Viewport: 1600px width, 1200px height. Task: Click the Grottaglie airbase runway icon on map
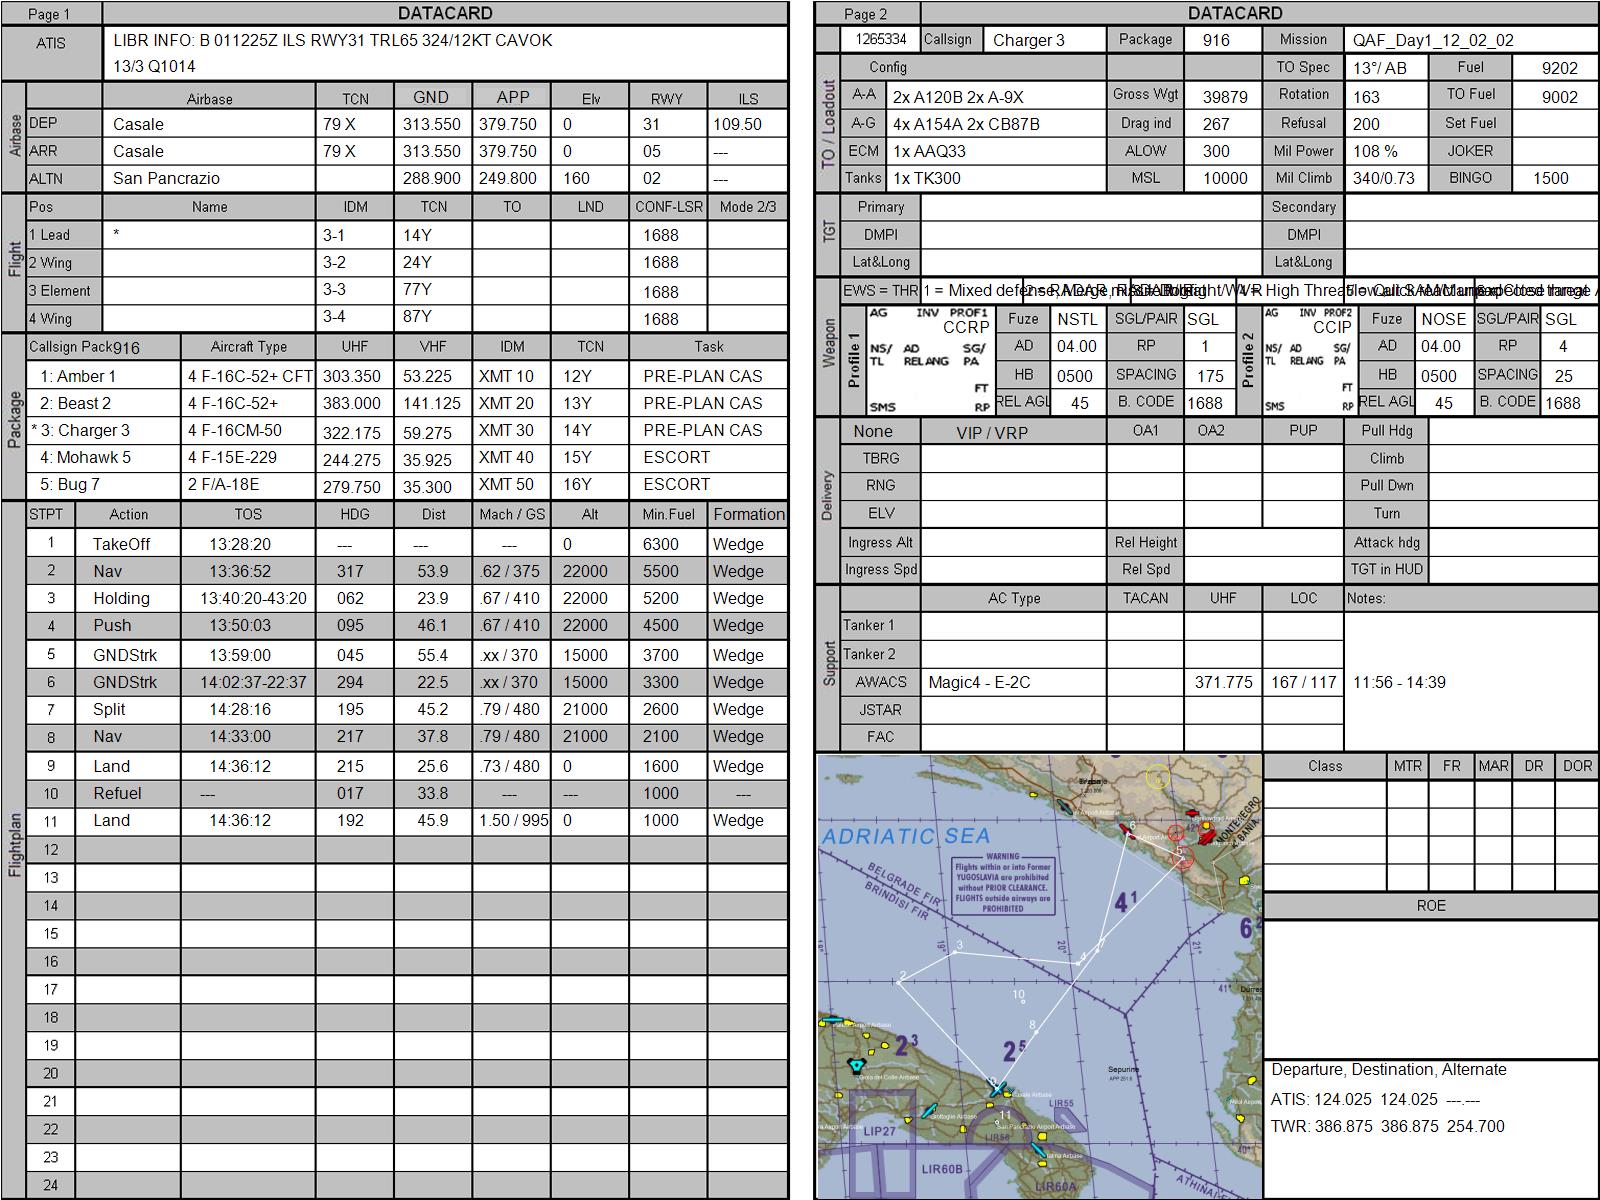(x=929, y=1111)
